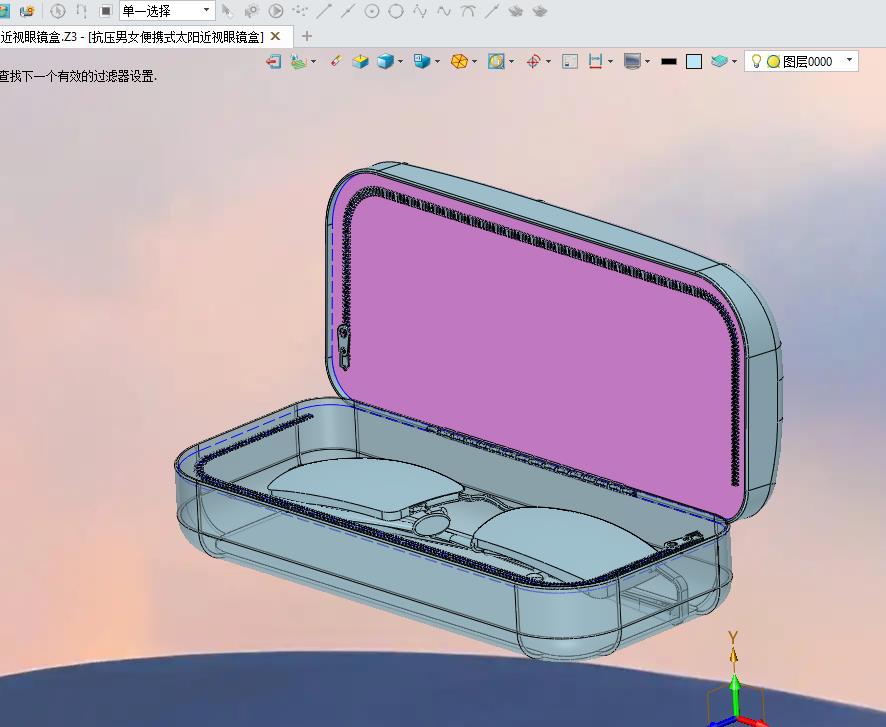This screenshot has height=727, width=886.
Task: Select the line midpoint snap icon
Action: [348, 11]
